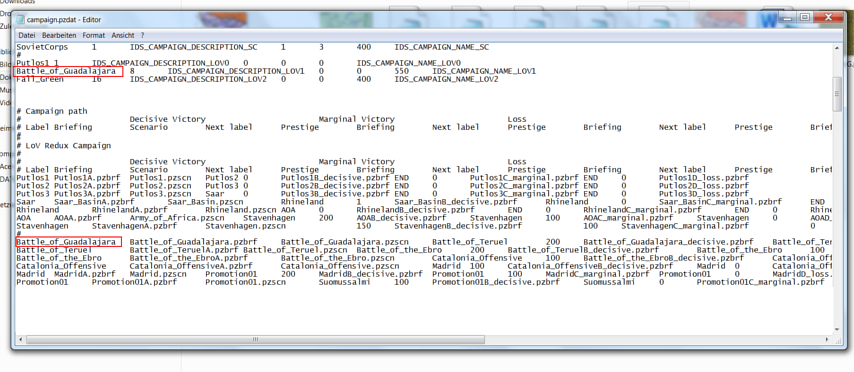Click the horizontal scrollbar right arrow

click(x=827, y=339)
